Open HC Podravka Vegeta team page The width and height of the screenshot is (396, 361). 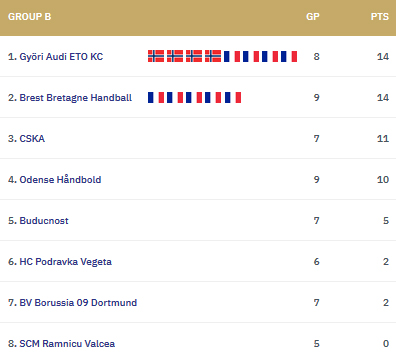[66, 262]
